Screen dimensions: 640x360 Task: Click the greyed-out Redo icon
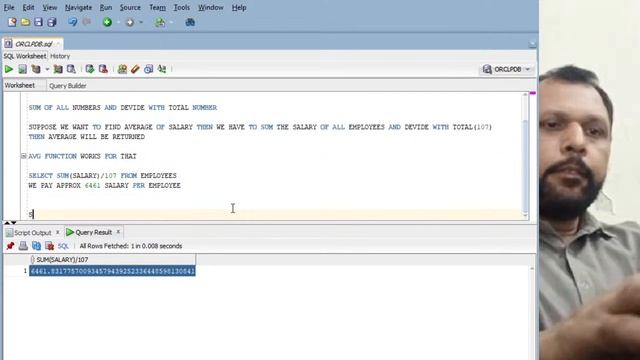click(87, 22)
